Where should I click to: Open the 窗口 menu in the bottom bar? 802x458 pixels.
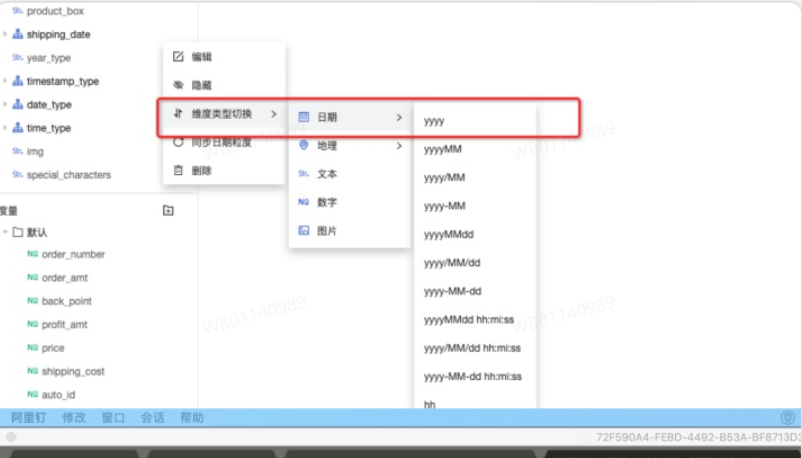point(113,418)
